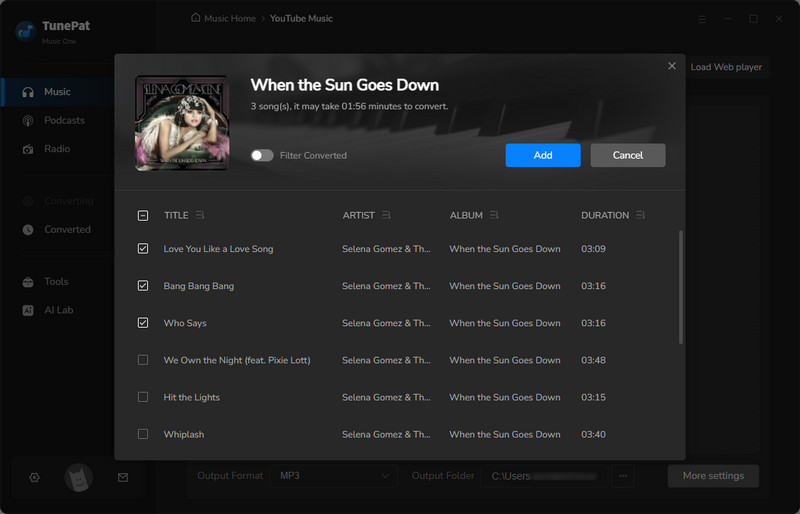Open the Output Format MP3 dropdown
800x514 pixels.
(334, 476)
